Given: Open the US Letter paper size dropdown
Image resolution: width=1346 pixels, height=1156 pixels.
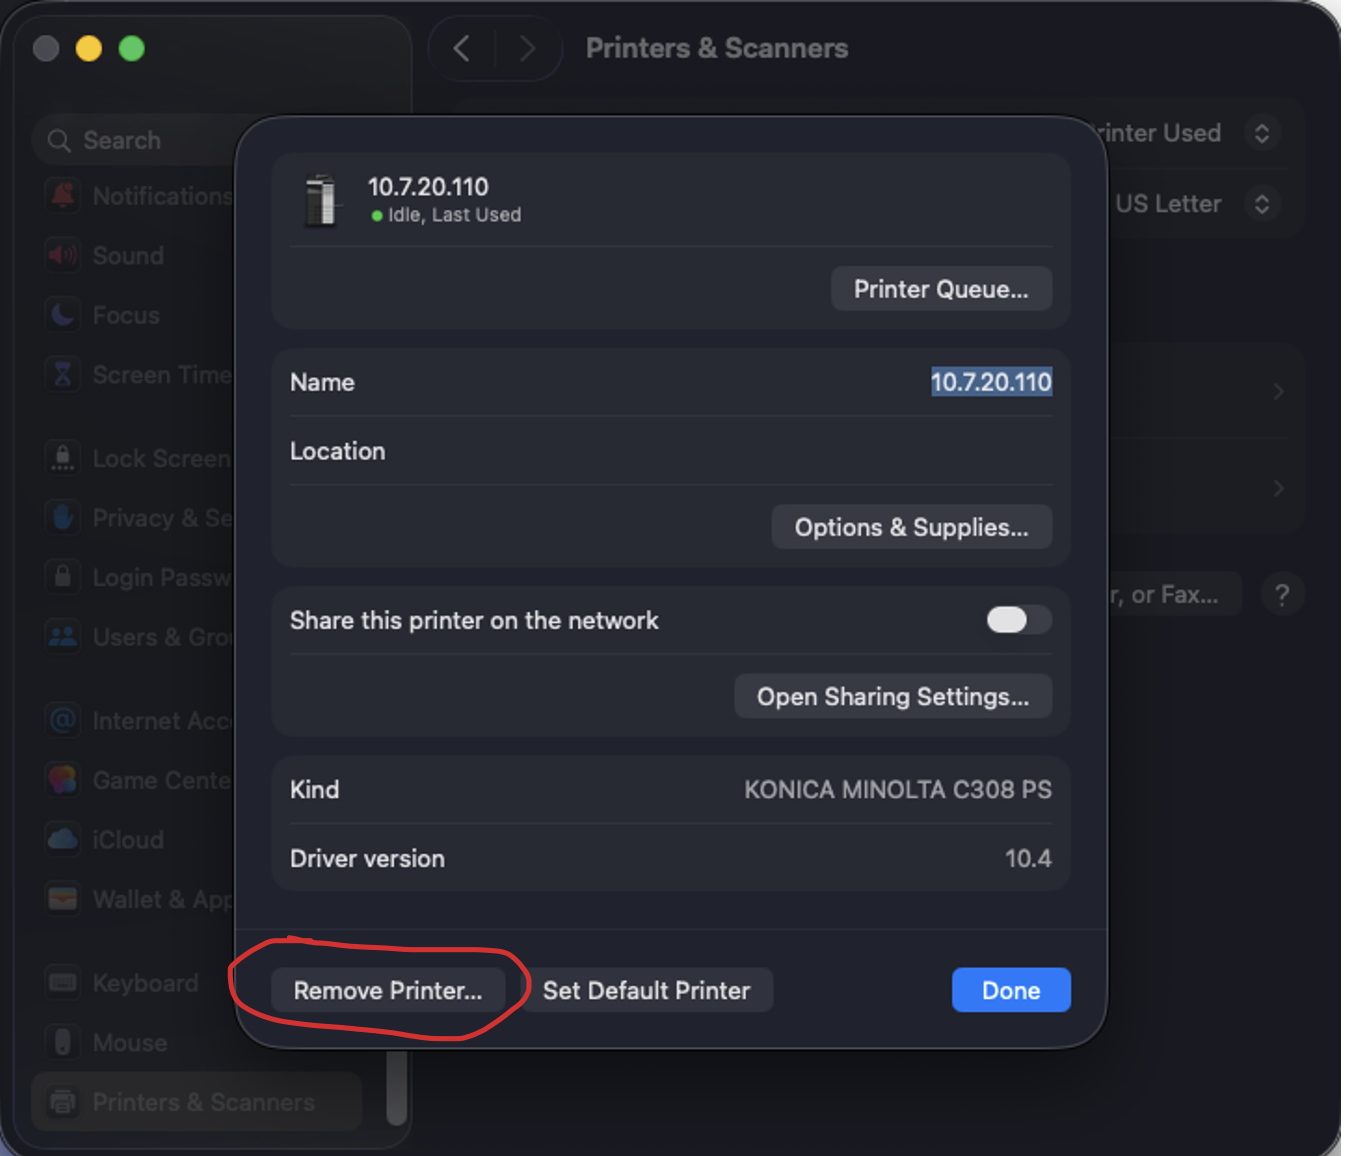Looking at the screenshot, I should pyautogui.click(x=1261, y=204).
